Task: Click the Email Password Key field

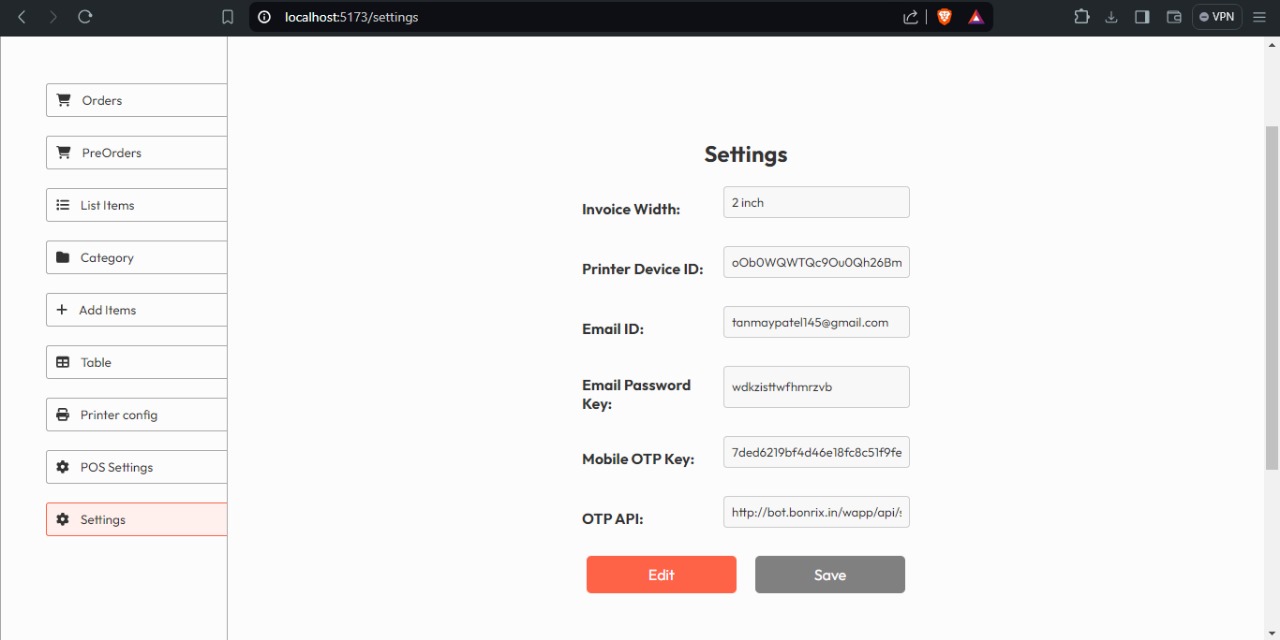Action: click(816, 387)
